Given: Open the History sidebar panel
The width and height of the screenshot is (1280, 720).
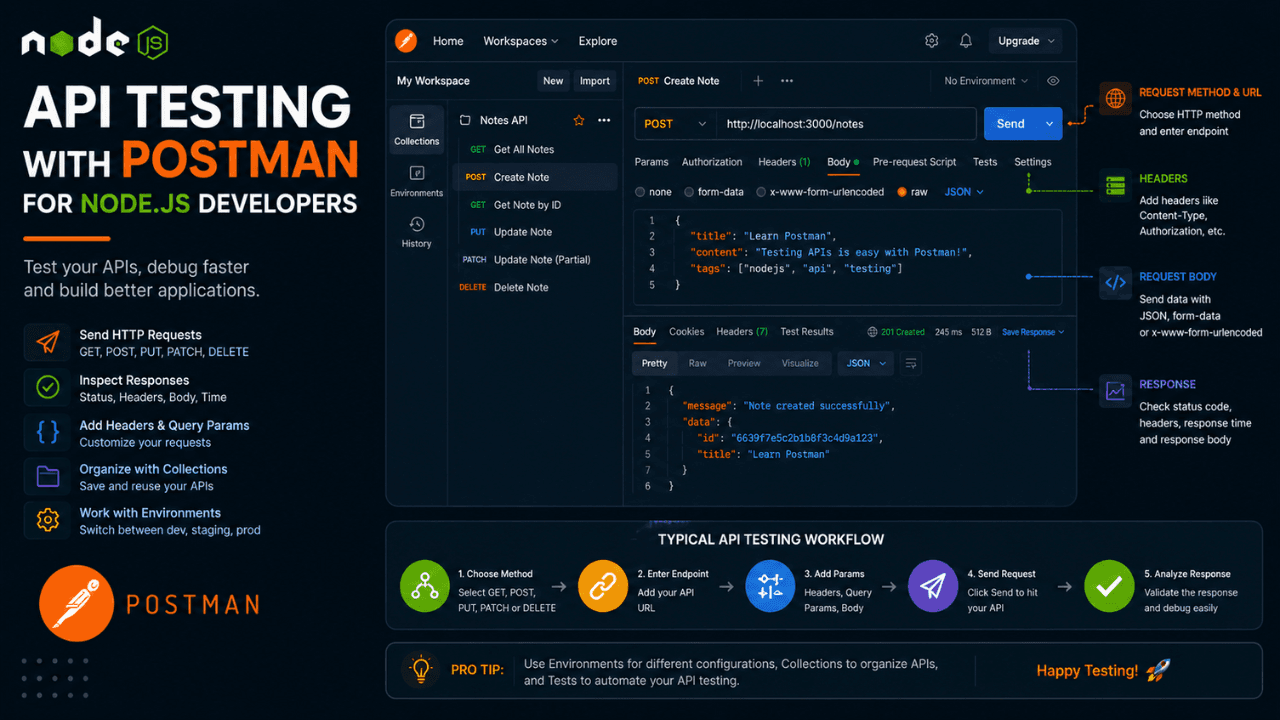Looking at the screenshot, I should [417, 231].
